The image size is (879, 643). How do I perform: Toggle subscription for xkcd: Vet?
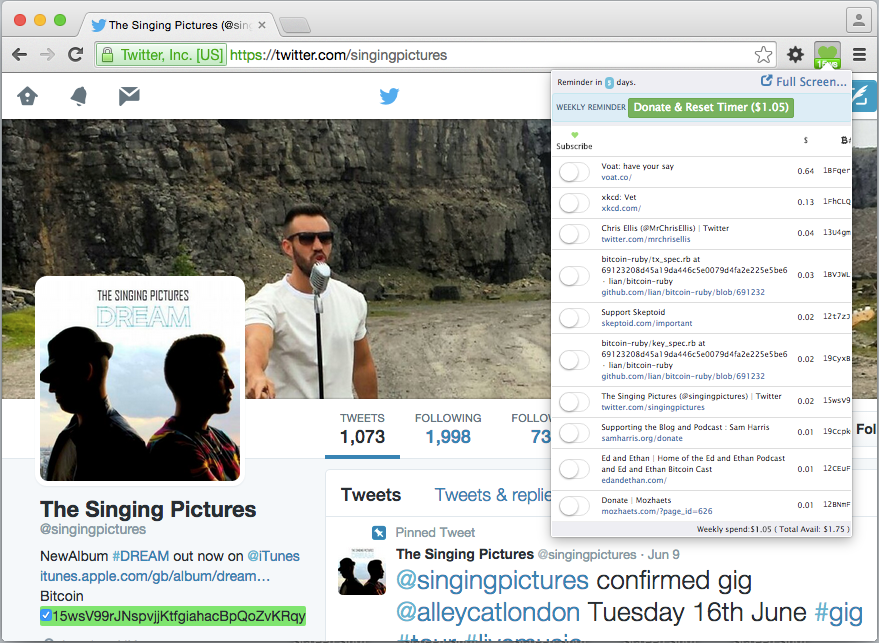pyautogui.click(x=575, y=203)
